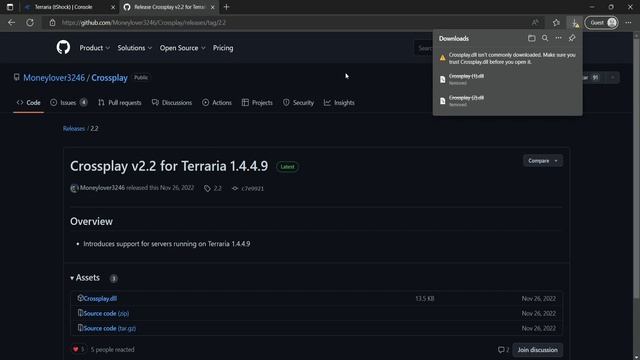Expand the Product dropdown menu

click(x=94, y=48)
